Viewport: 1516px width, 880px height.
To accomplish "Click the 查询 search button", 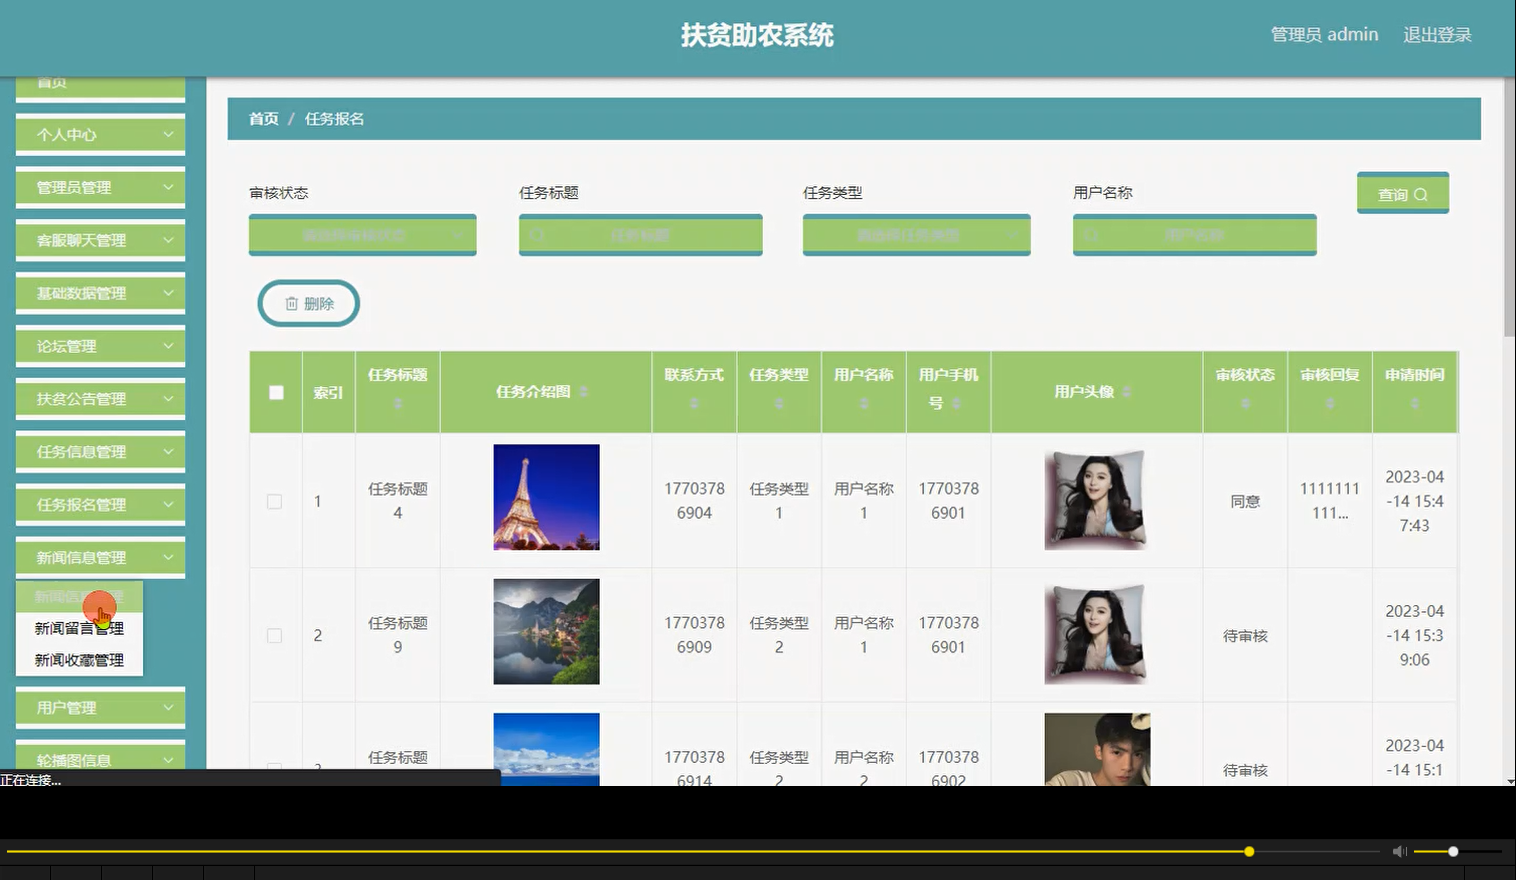I will pyautogui.click(x=1403, y=194).
